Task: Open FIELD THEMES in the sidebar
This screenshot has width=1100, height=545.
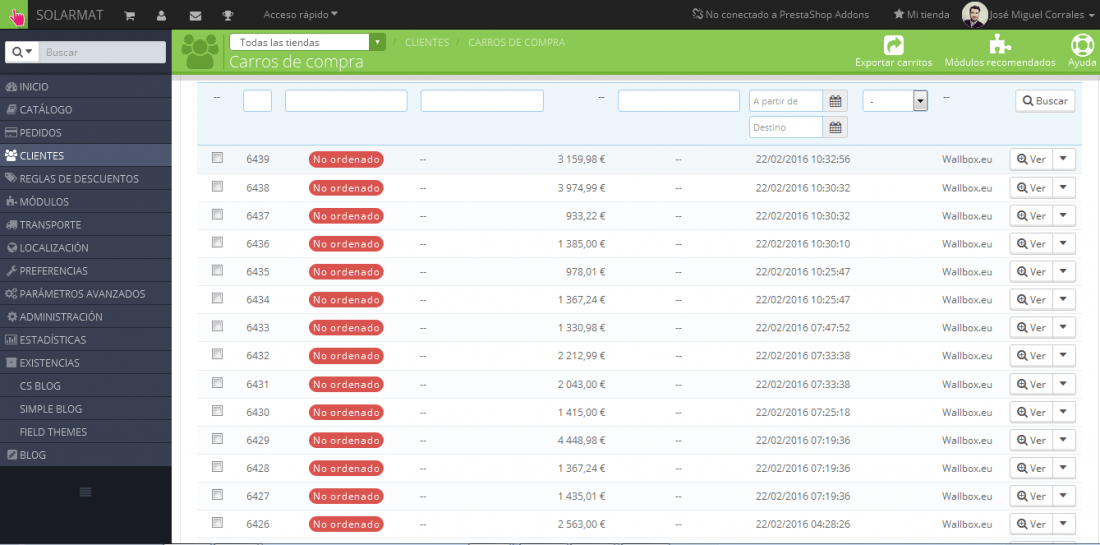Action: coord(86,432)
